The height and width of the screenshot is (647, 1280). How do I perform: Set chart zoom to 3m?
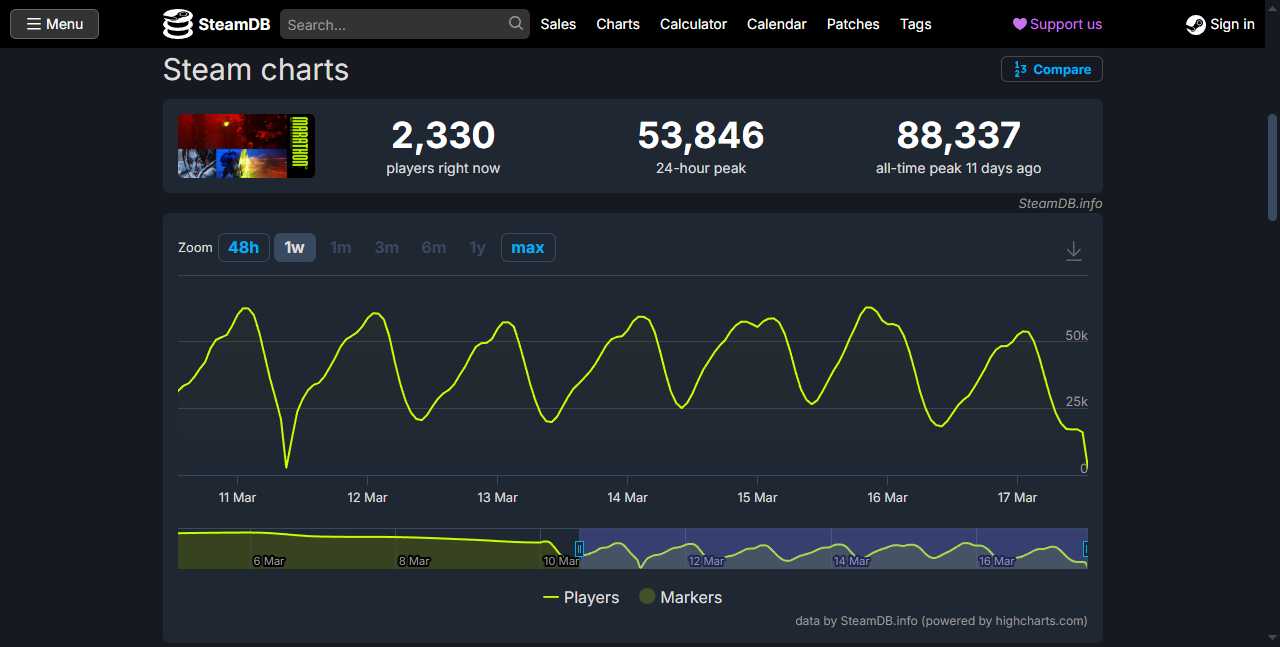pos(387,247)
